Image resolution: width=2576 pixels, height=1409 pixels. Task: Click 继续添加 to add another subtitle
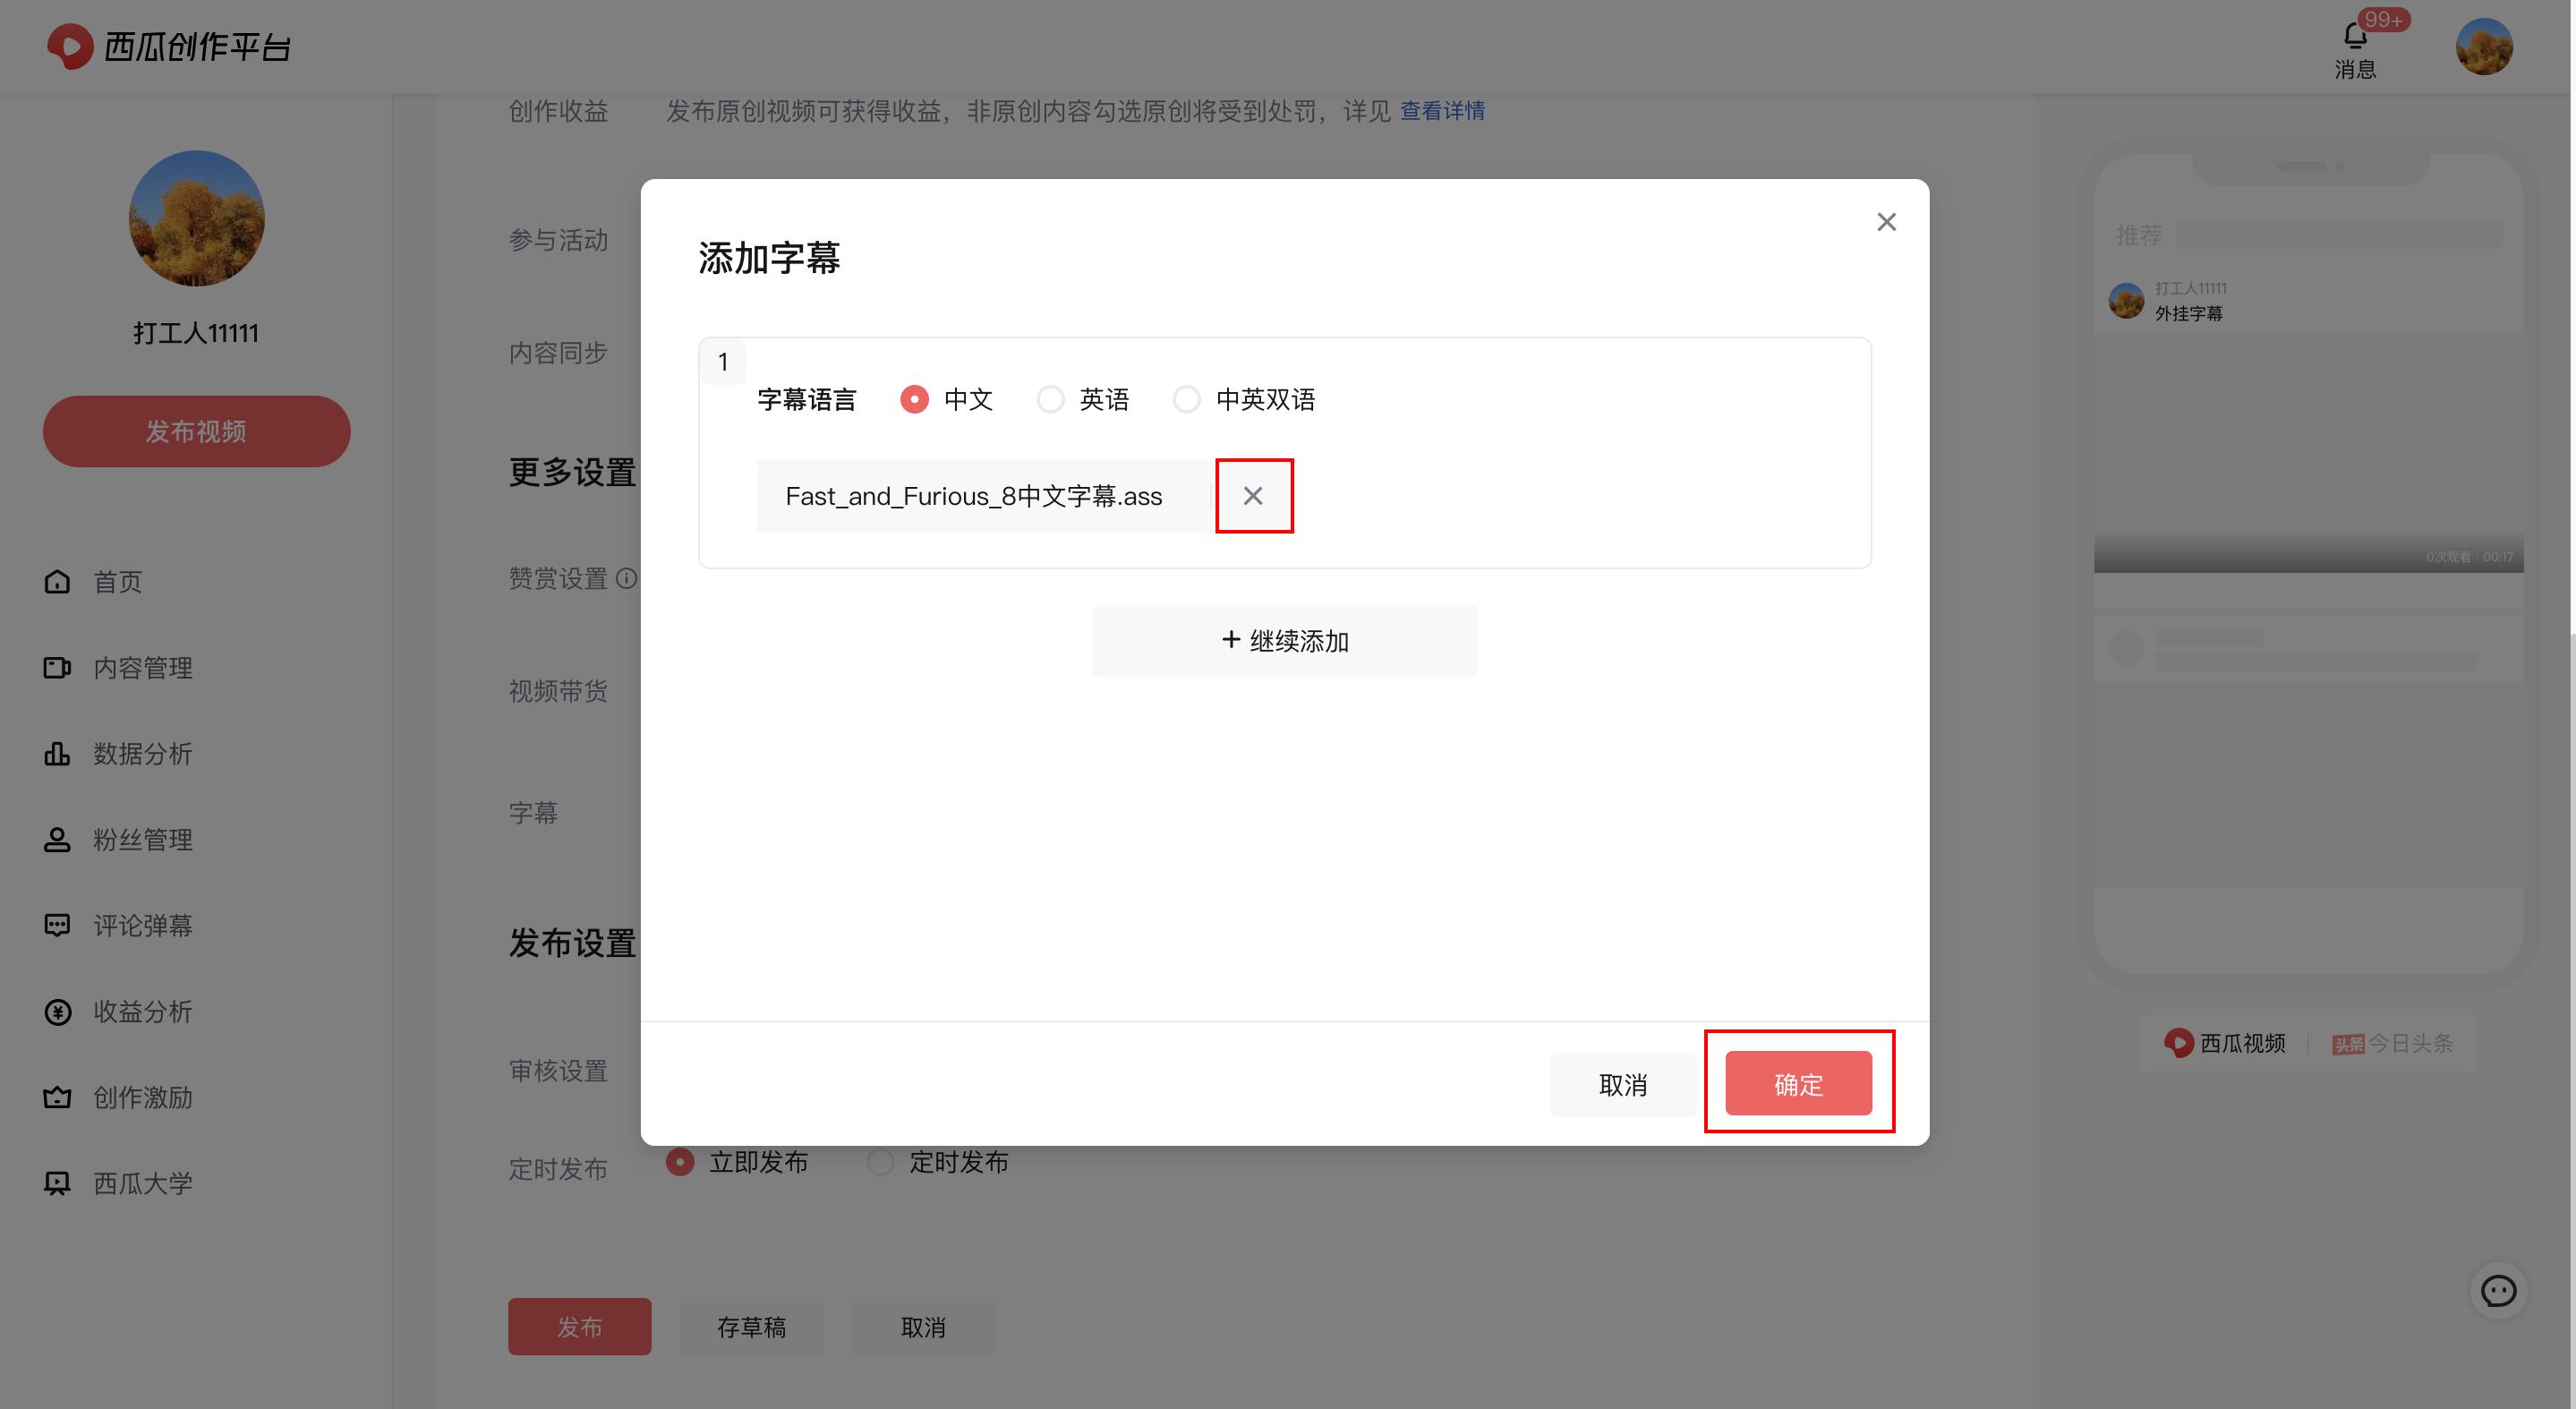[1284, 641]
